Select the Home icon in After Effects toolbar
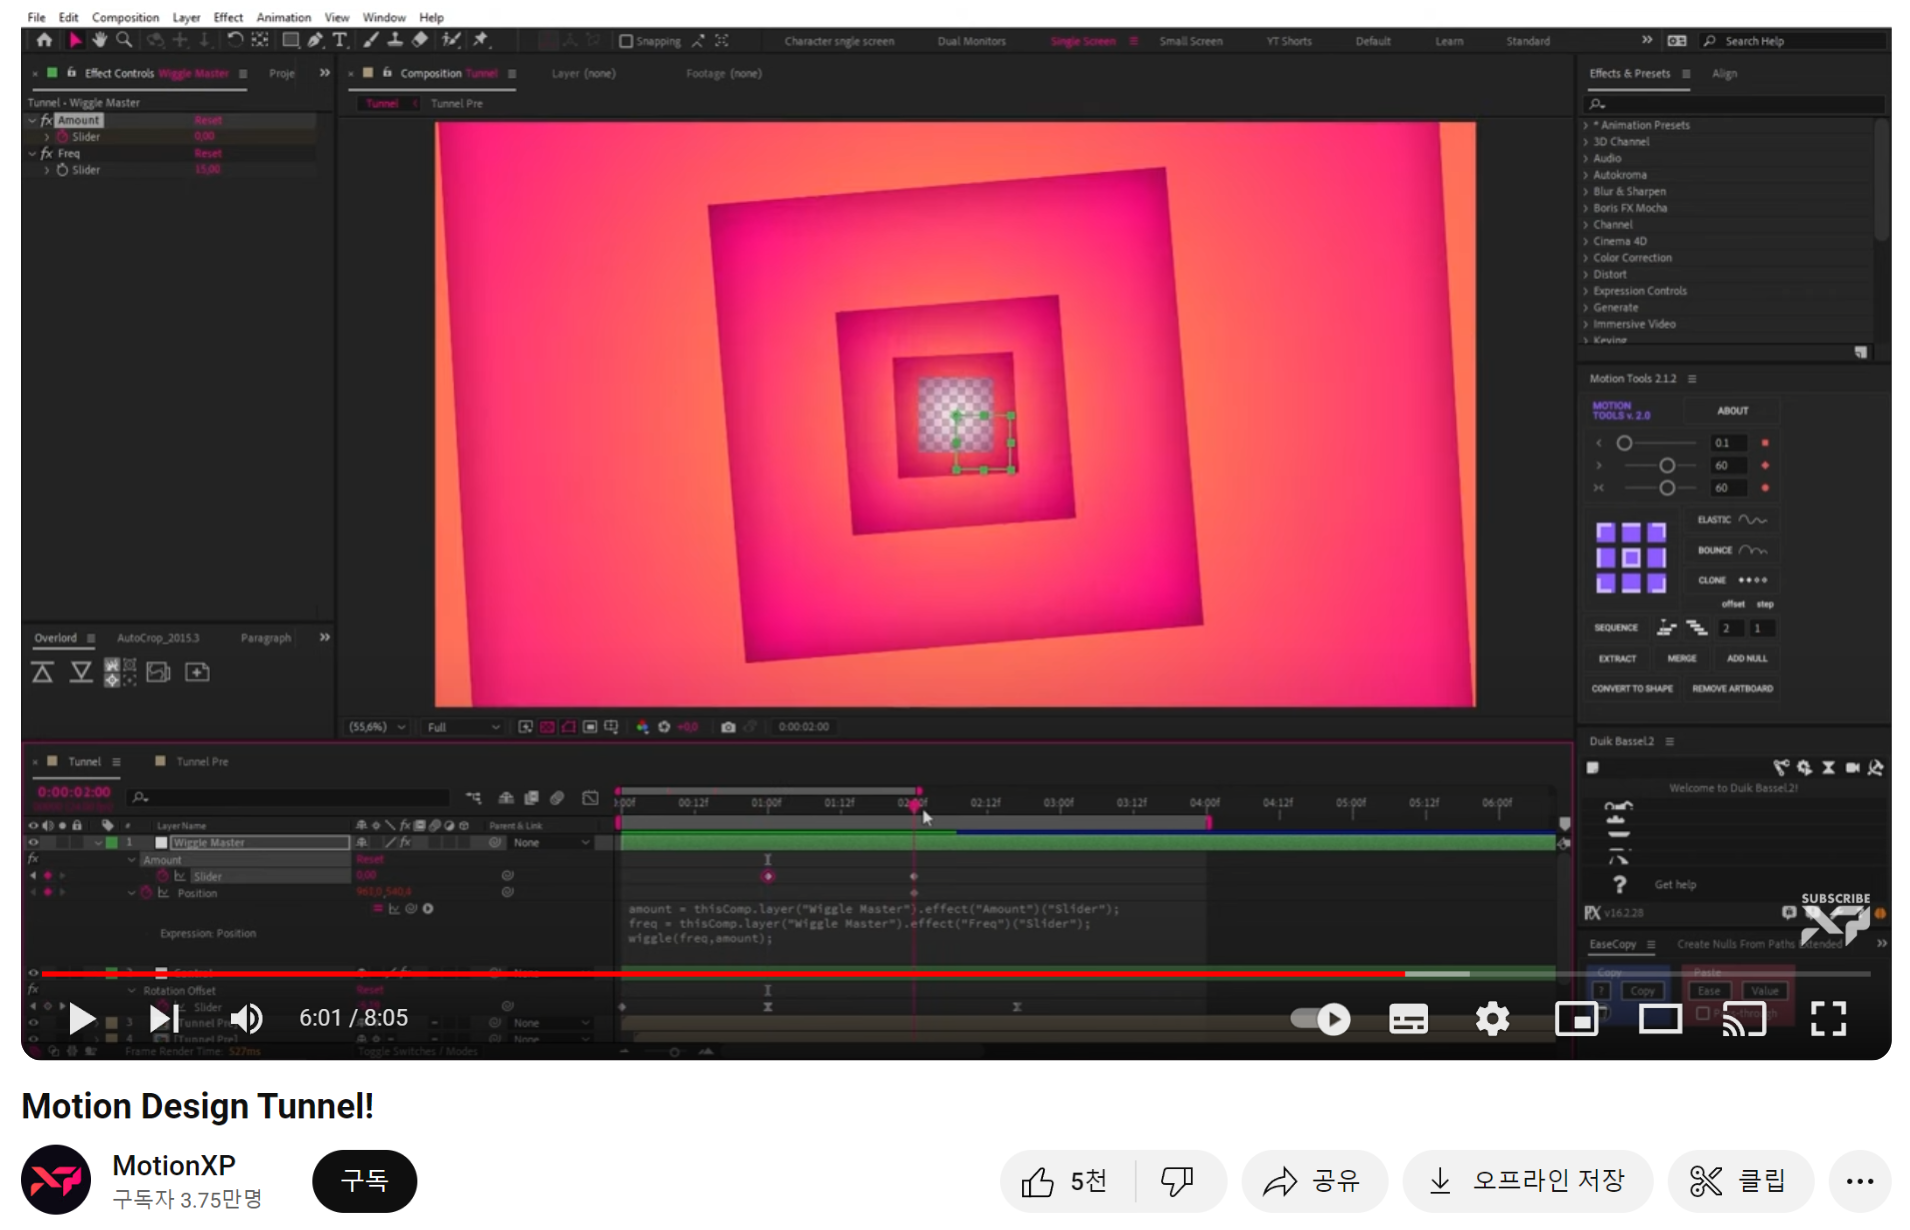The width and height of the screenshot is (1910, 1230). (44, 40)
